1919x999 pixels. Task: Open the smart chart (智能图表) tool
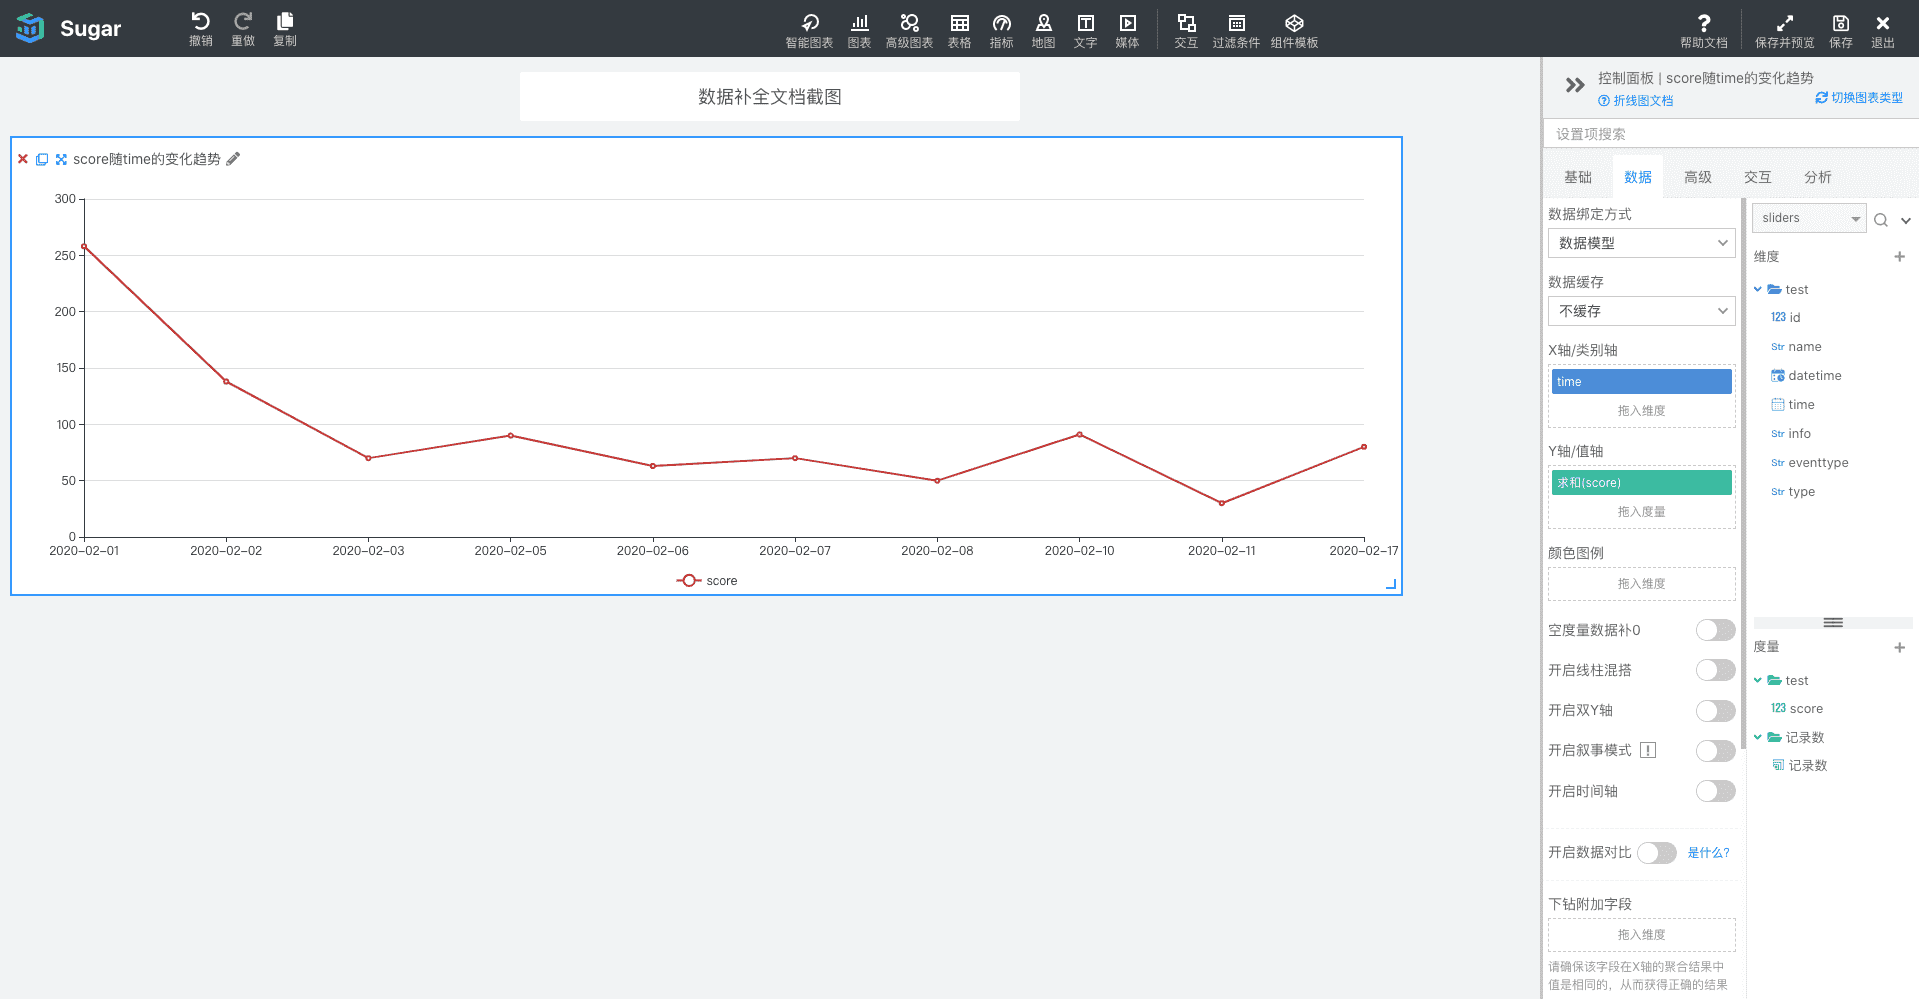coord(809,24)
